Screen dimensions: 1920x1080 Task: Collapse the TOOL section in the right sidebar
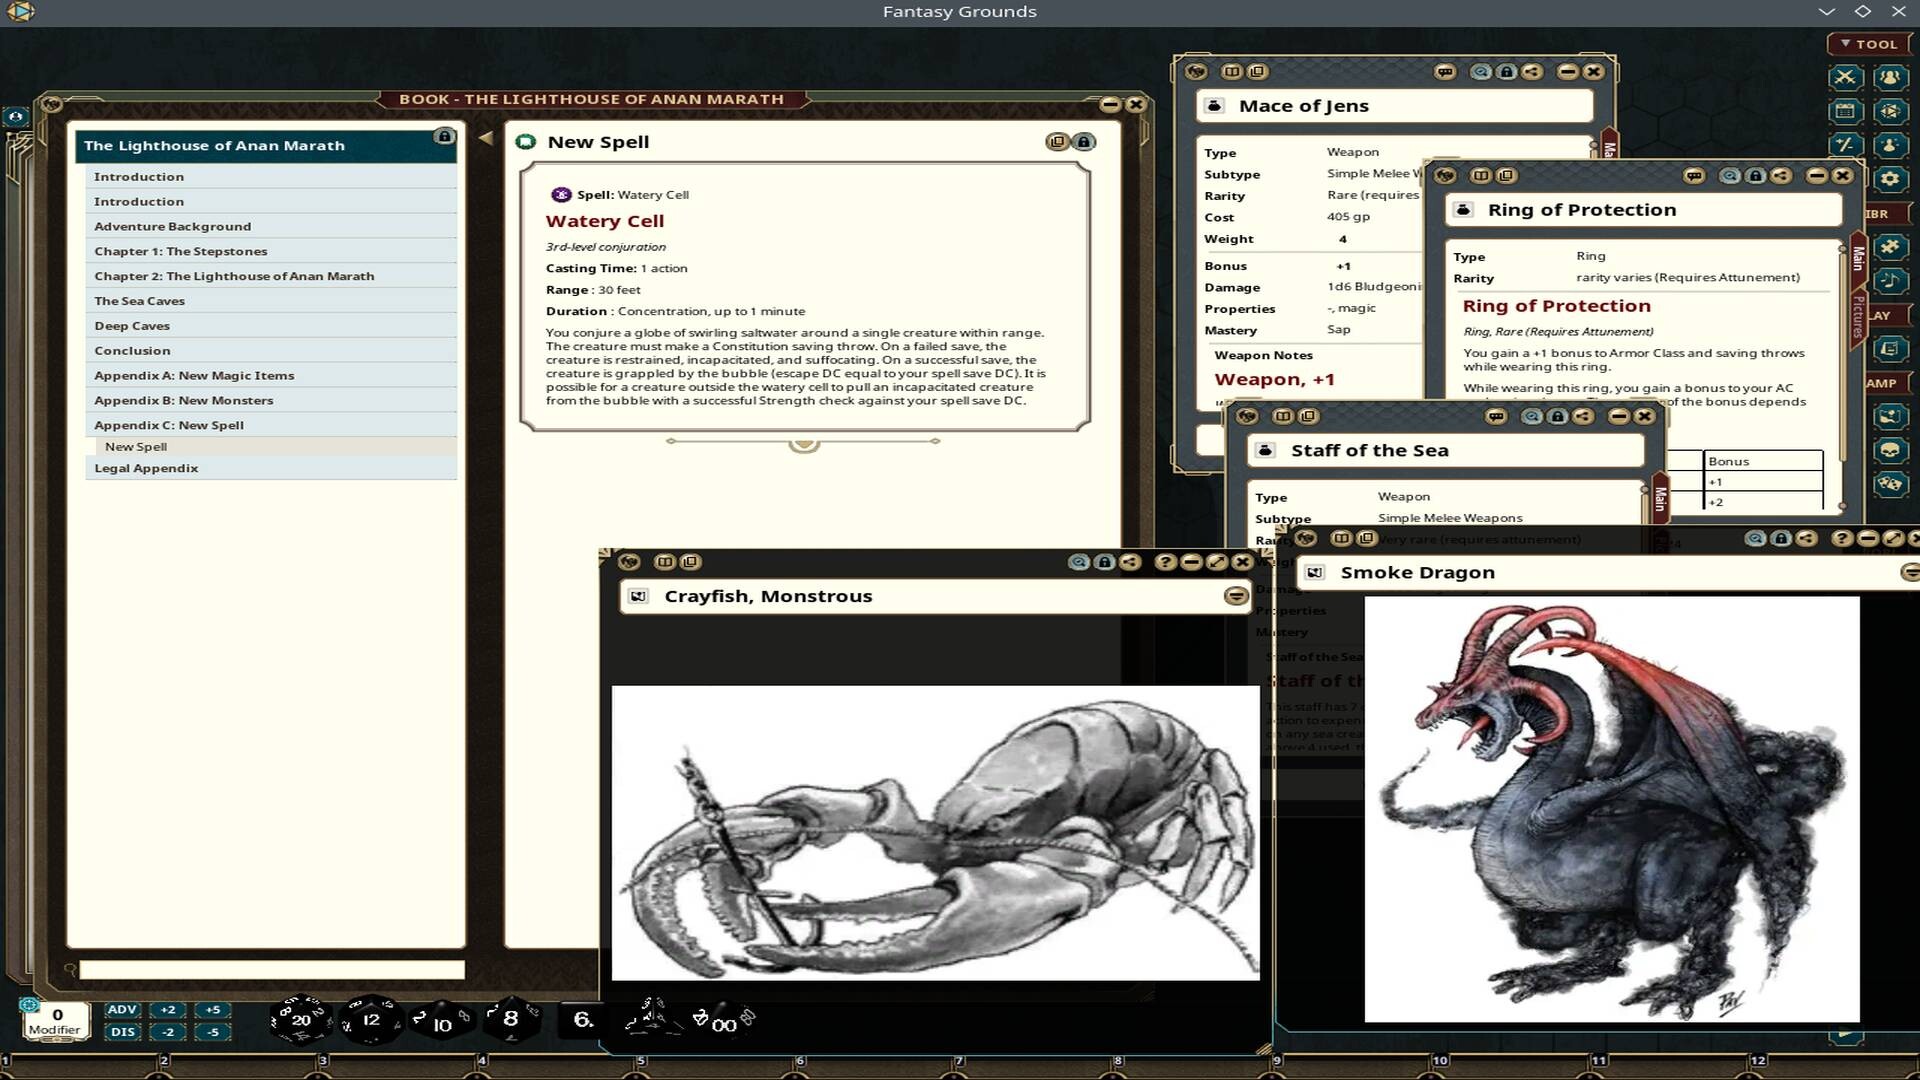[x=1847, y=44]
